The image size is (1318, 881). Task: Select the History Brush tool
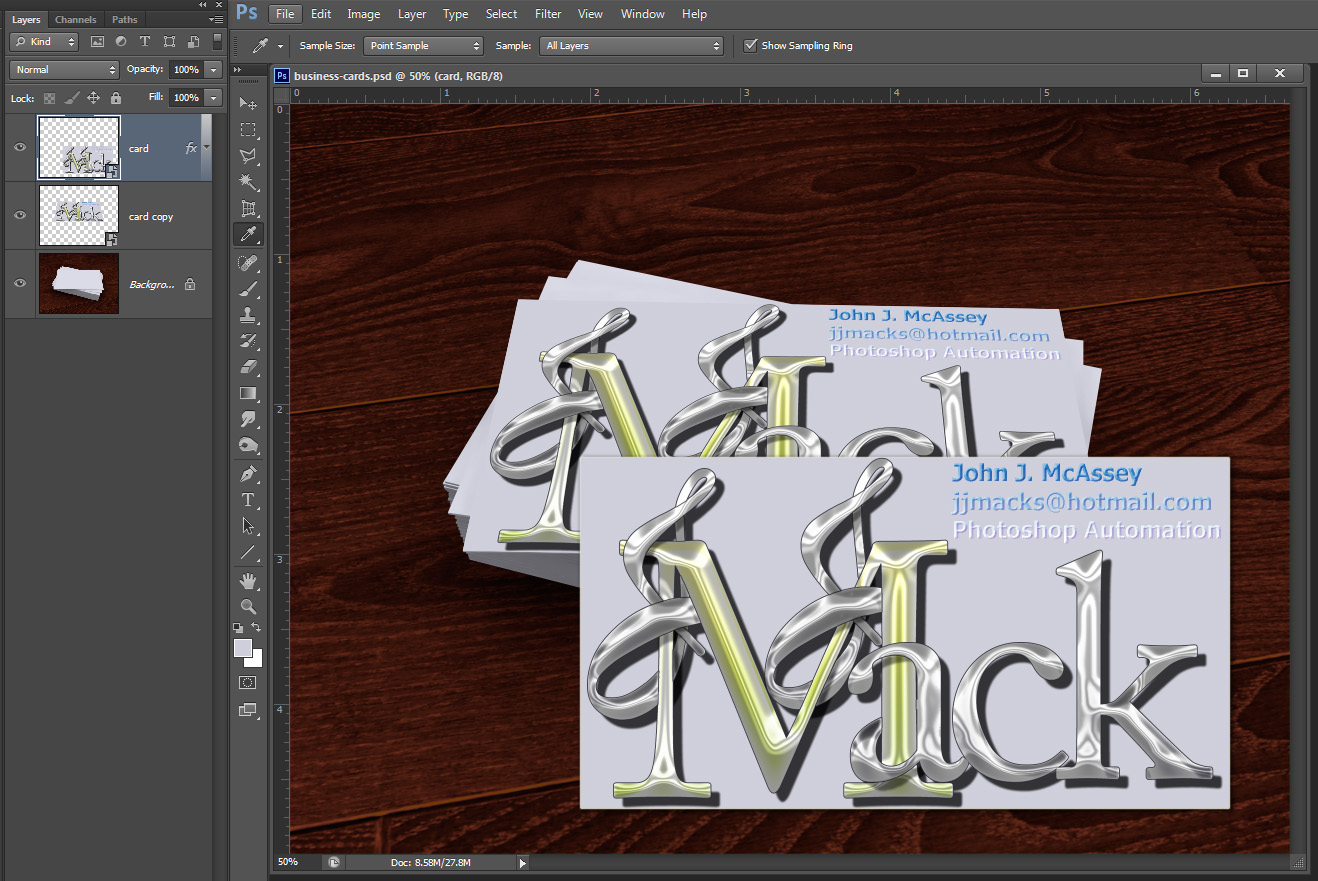coord(248,341)
